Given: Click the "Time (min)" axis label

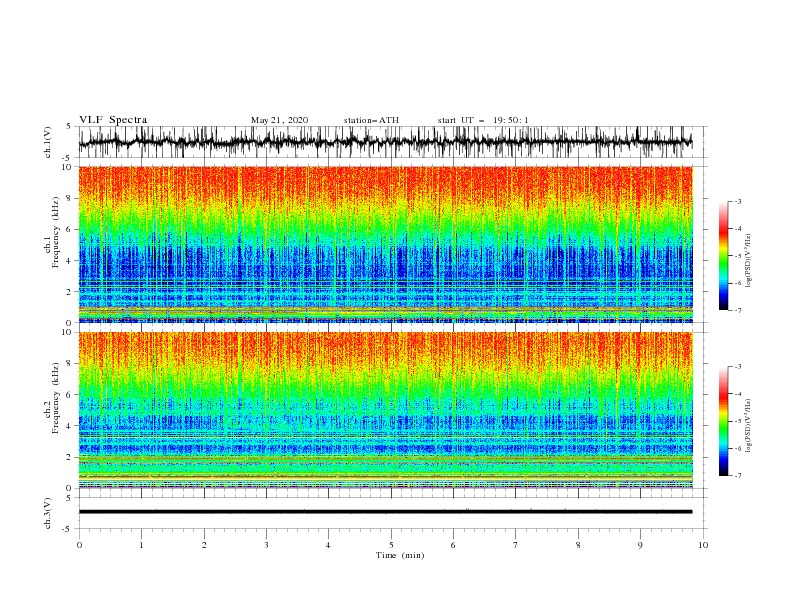Looking at the screenshot, I should click(x=400, y=555).
